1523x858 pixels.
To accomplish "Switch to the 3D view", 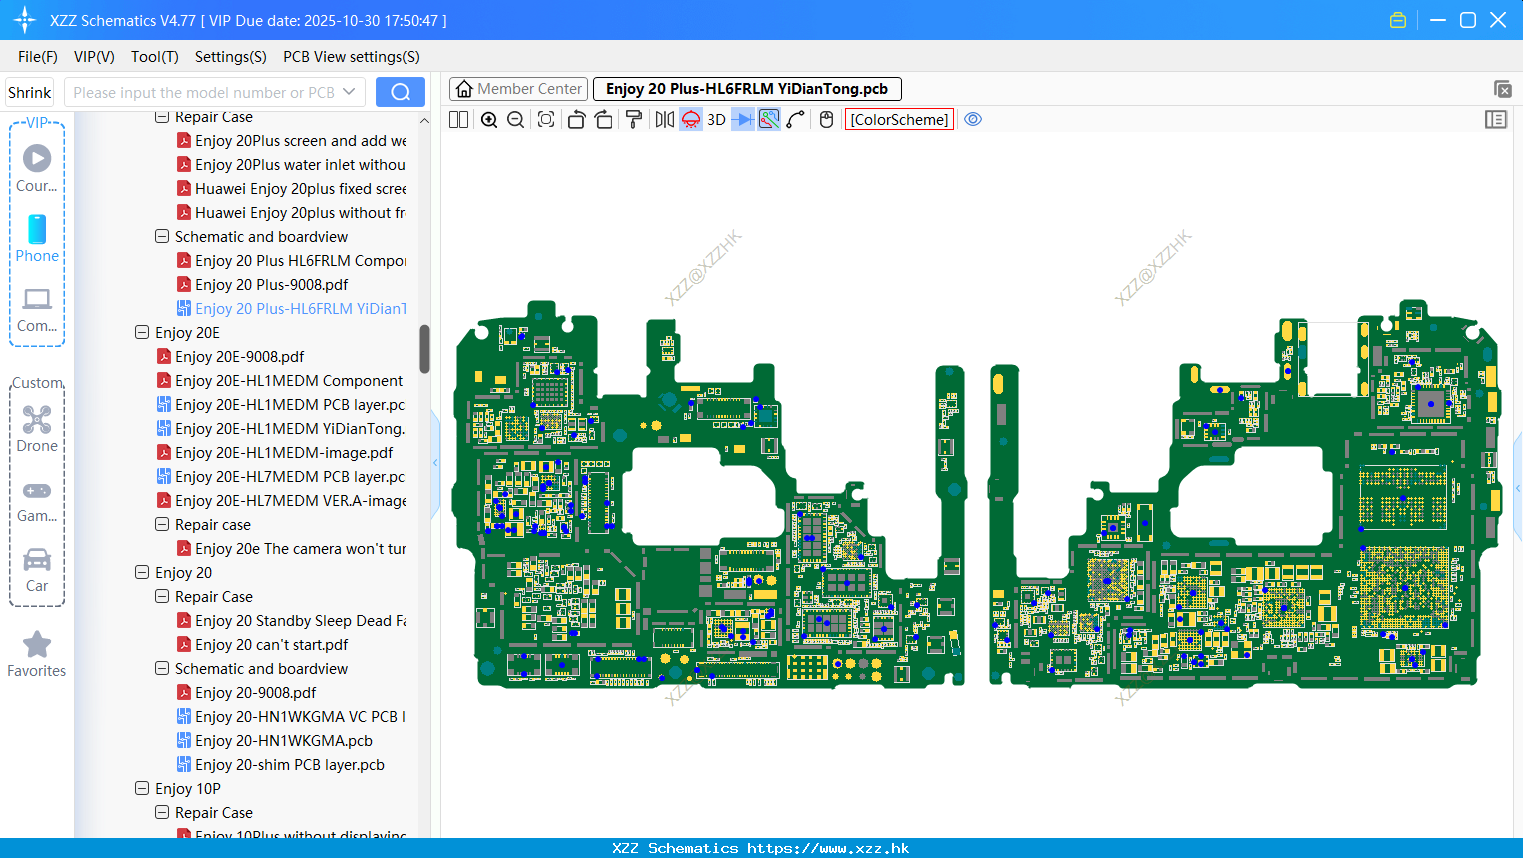I will [716, 119].
